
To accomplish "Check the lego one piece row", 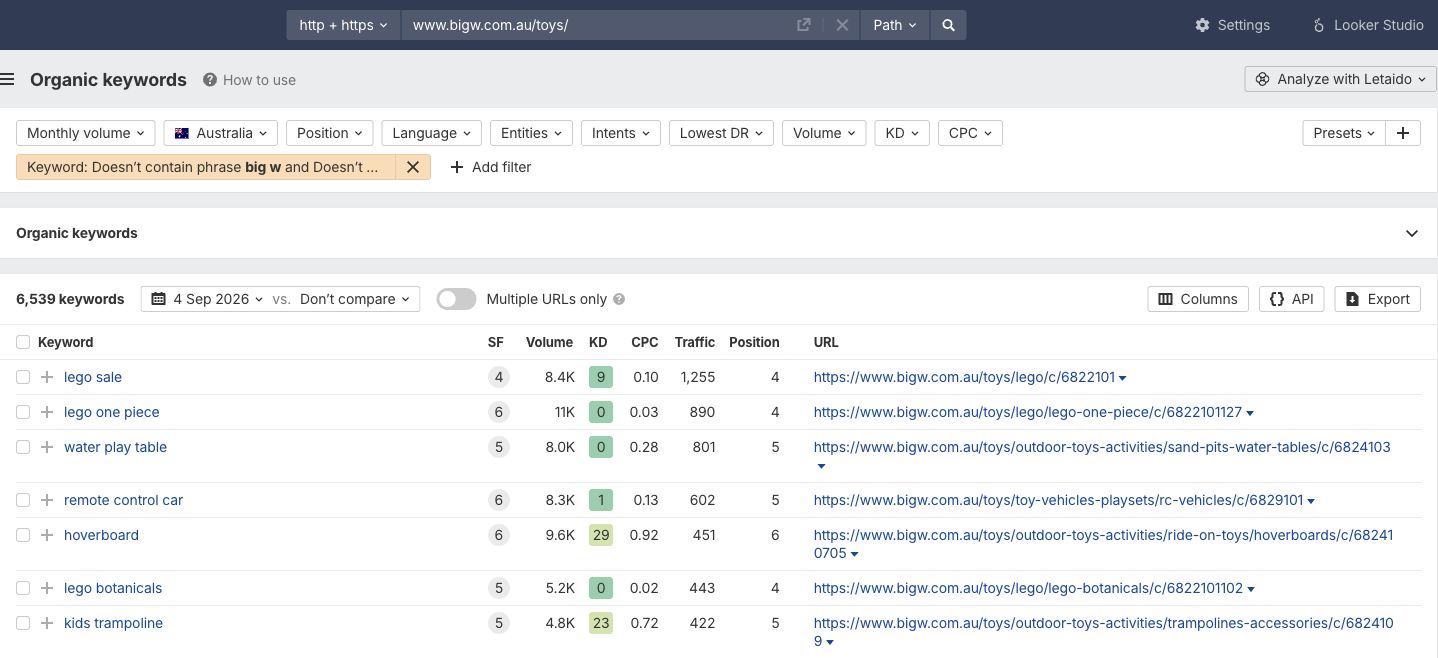I will click(23, 412).
